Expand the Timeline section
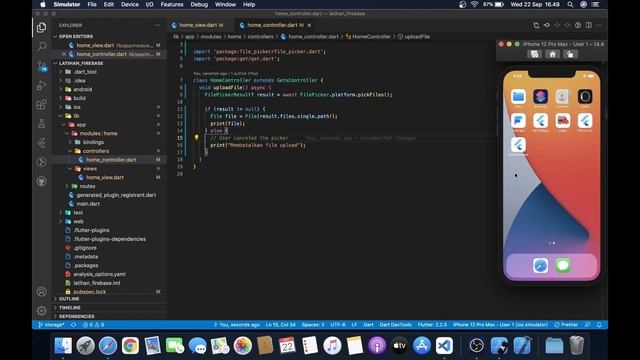640x360 pixels. pyautogui.click(x=69, y=307)
